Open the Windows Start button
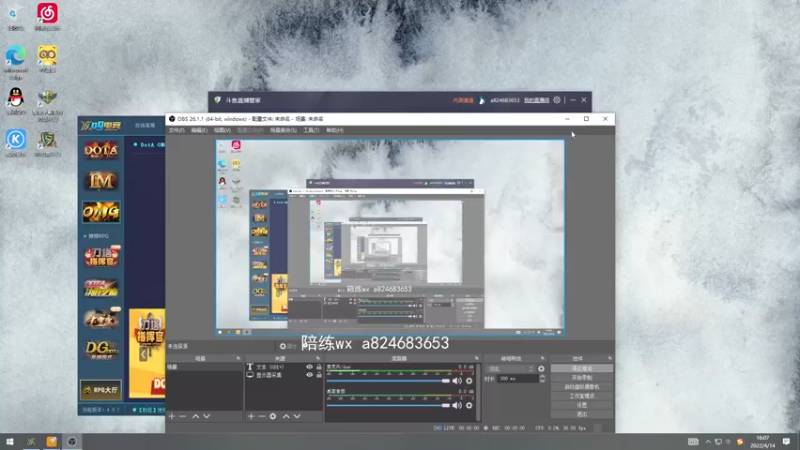The width and height of the screenshot is (800, 450). pos(9,442)
